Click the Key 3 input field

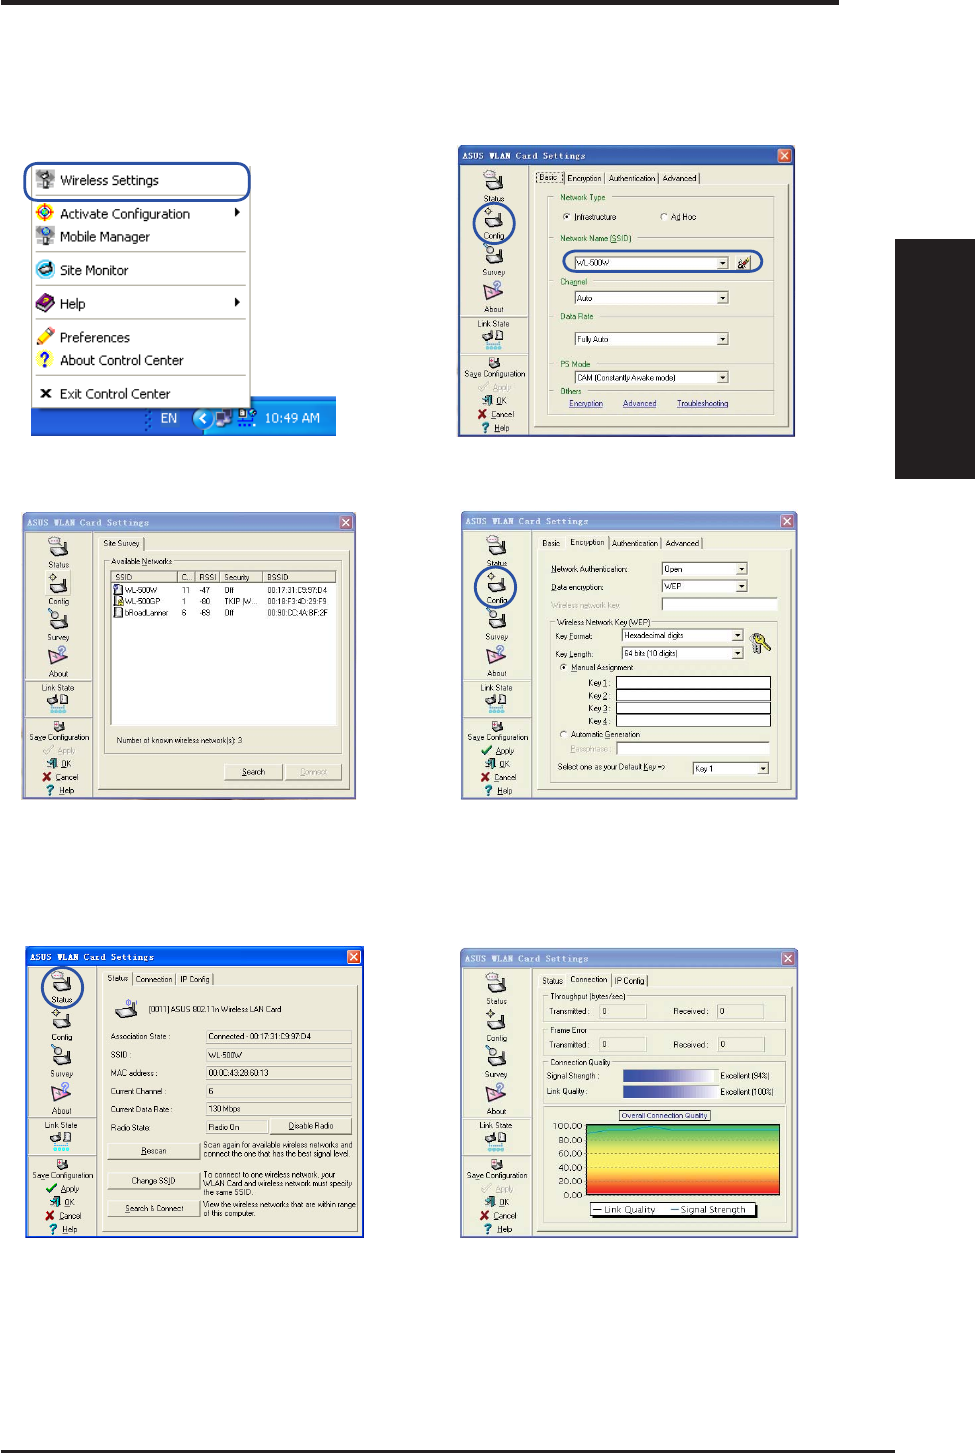(x=693, y=708)
